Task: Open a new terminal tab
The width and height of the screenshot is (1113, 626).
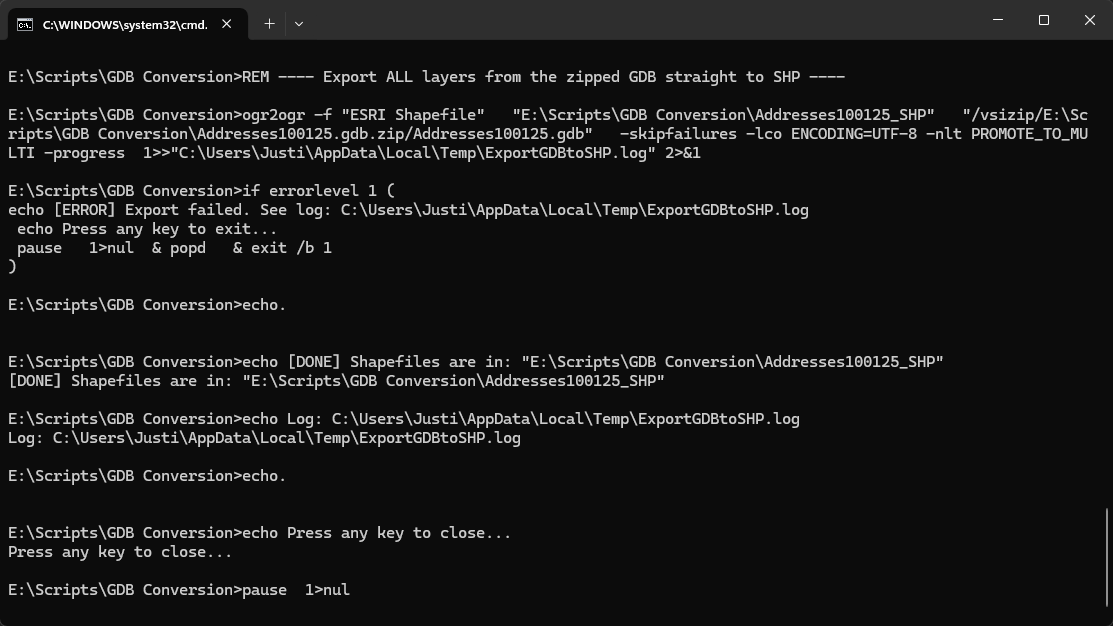Action: tap(269, 23)
